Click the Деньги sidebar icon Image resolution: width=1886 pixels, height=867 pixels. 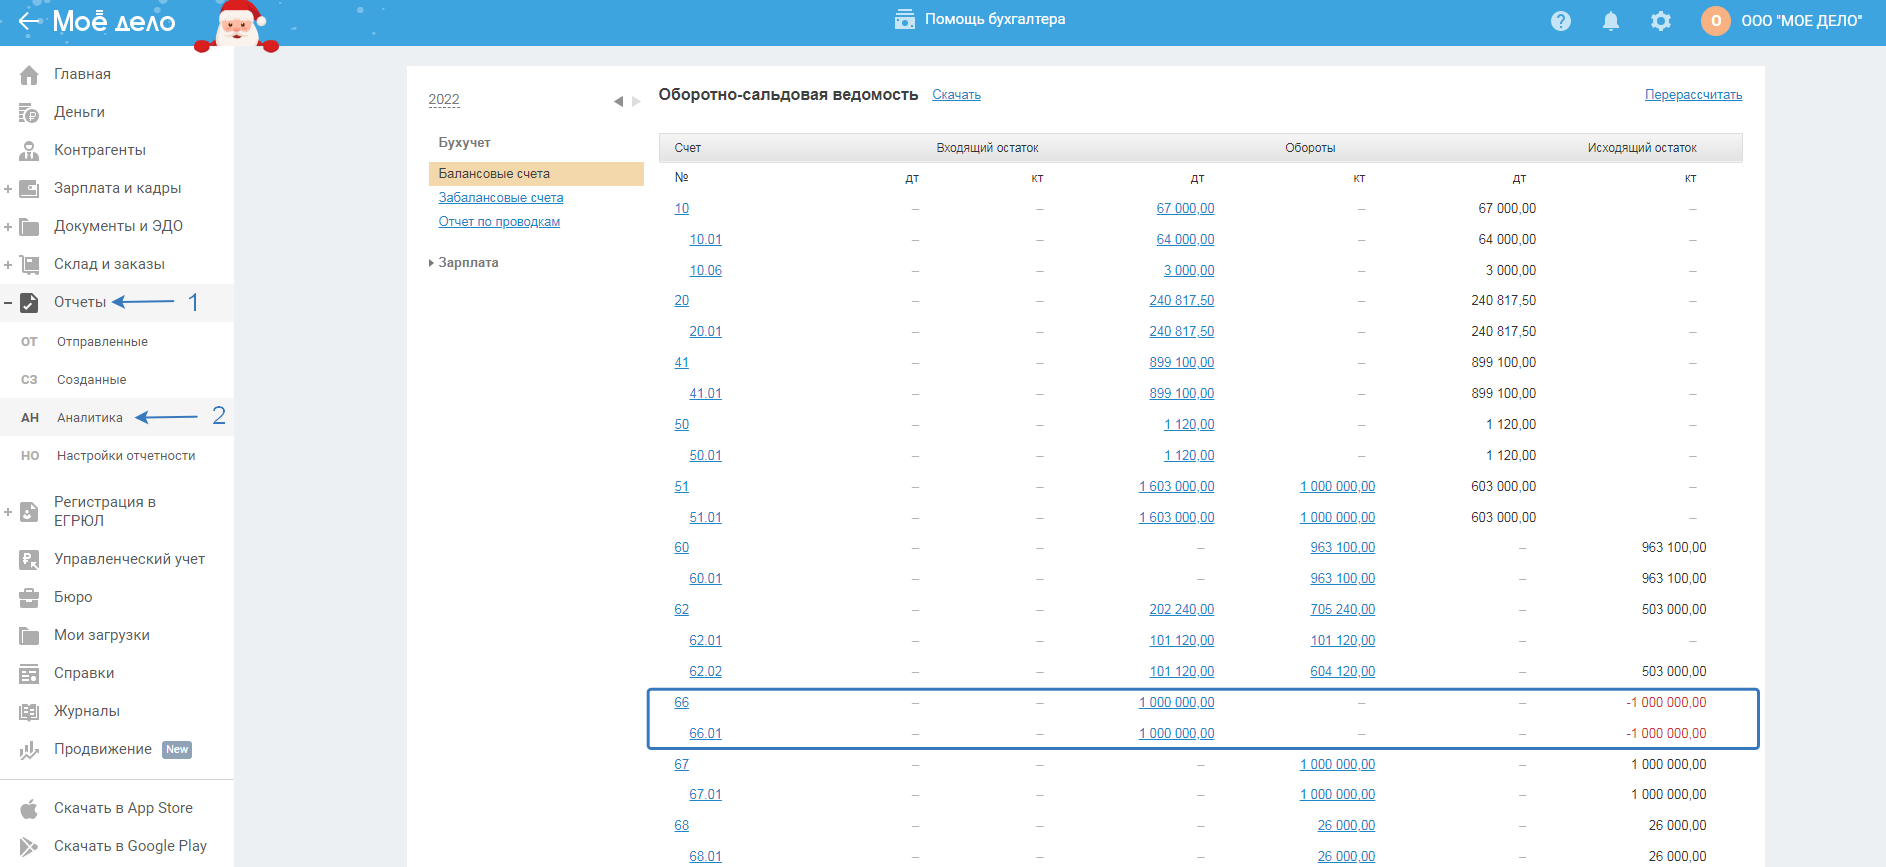click(x=29, y=113)
